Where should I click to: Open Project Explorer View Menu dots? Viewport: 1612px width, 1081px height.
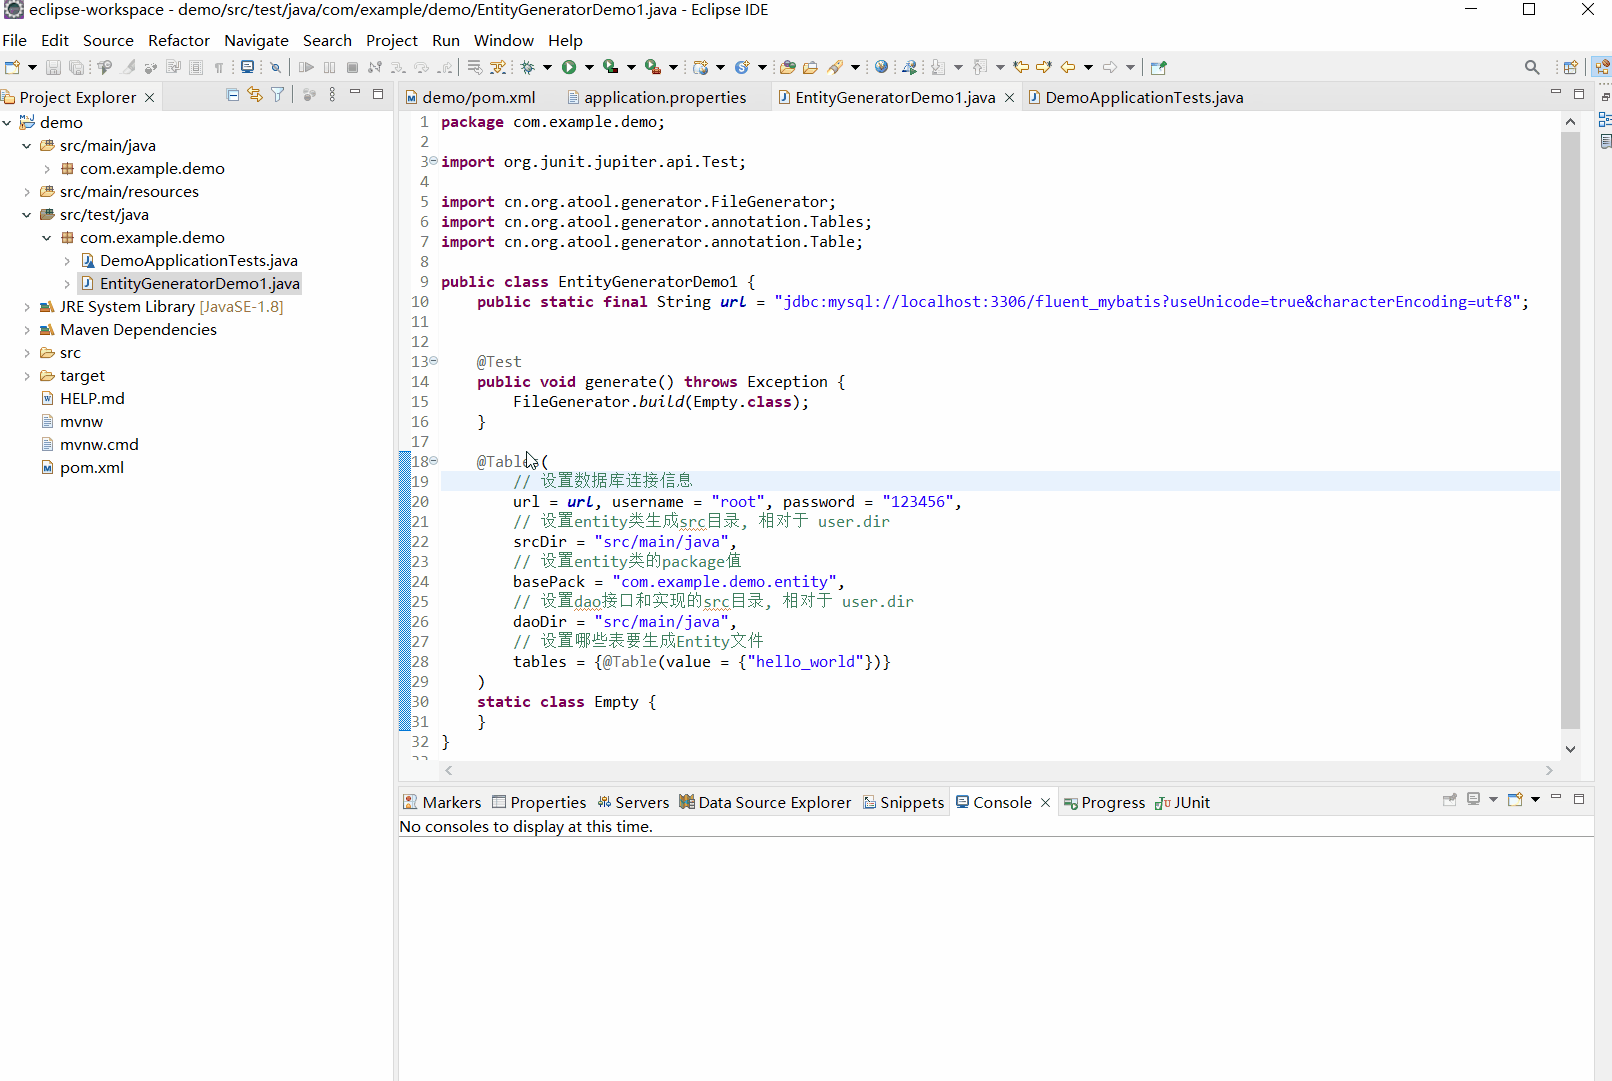332,95
